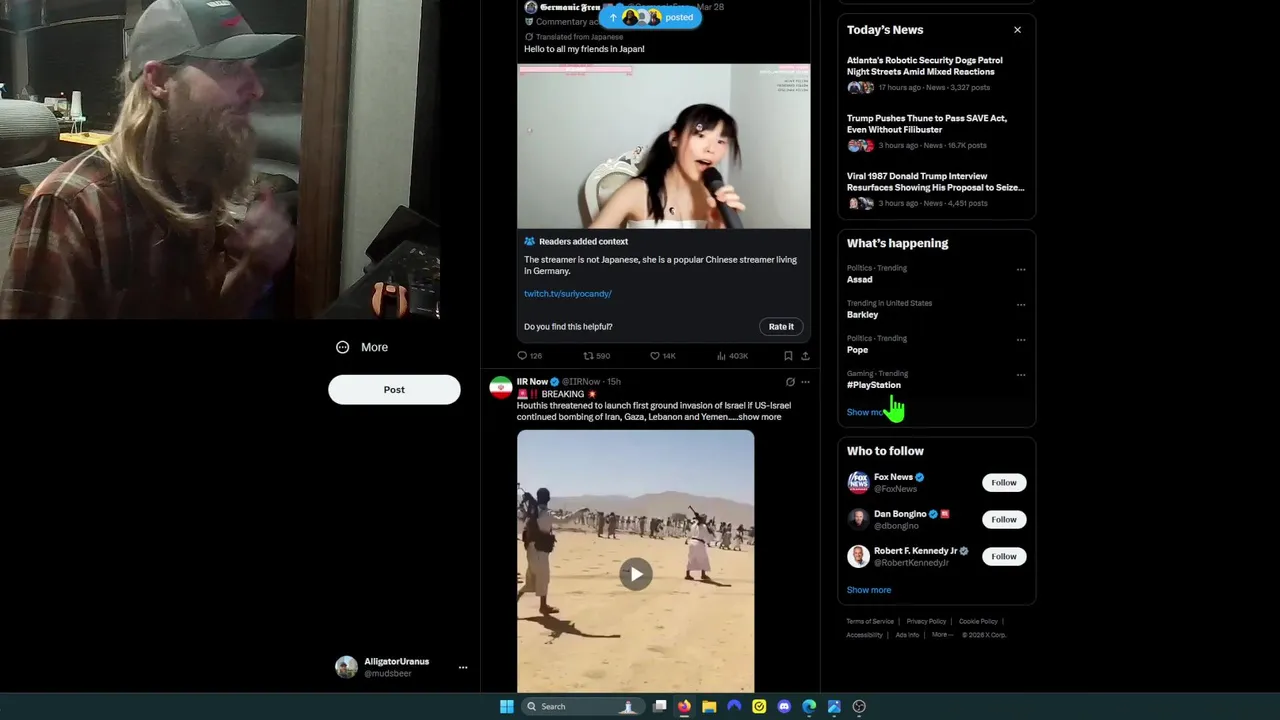Open IIR Now profile avatar
The width and height of the screenshot is (1280, 720).
[500, 388]
